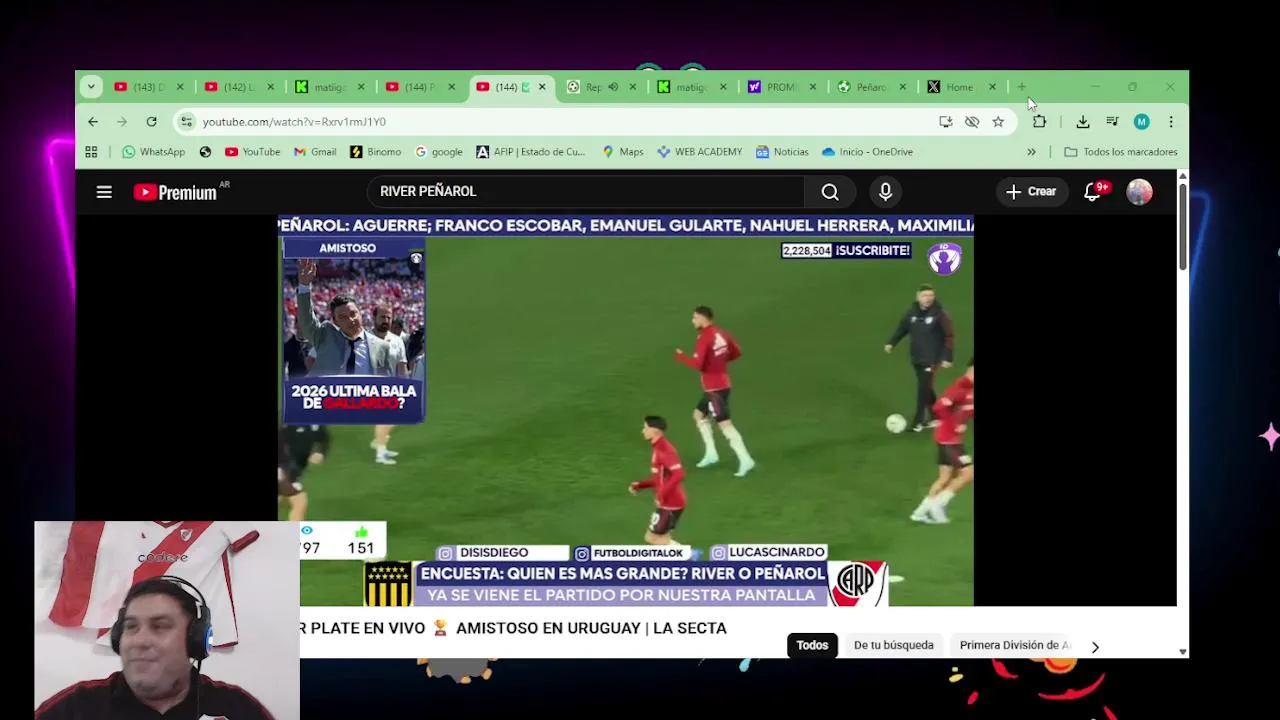
Task: Go forward to the next page
Action: 122,122
